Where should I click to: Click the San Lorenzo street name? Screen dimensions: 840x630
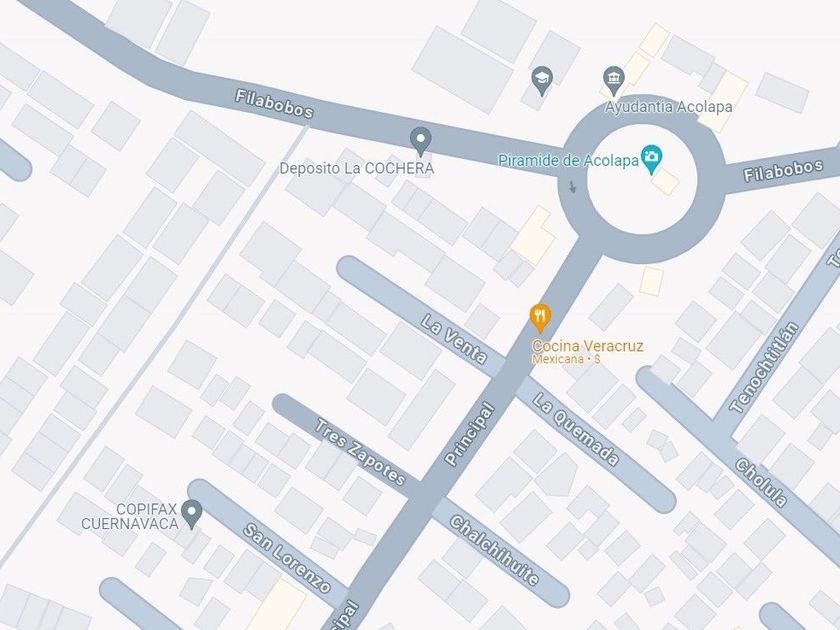pos(287,558)
